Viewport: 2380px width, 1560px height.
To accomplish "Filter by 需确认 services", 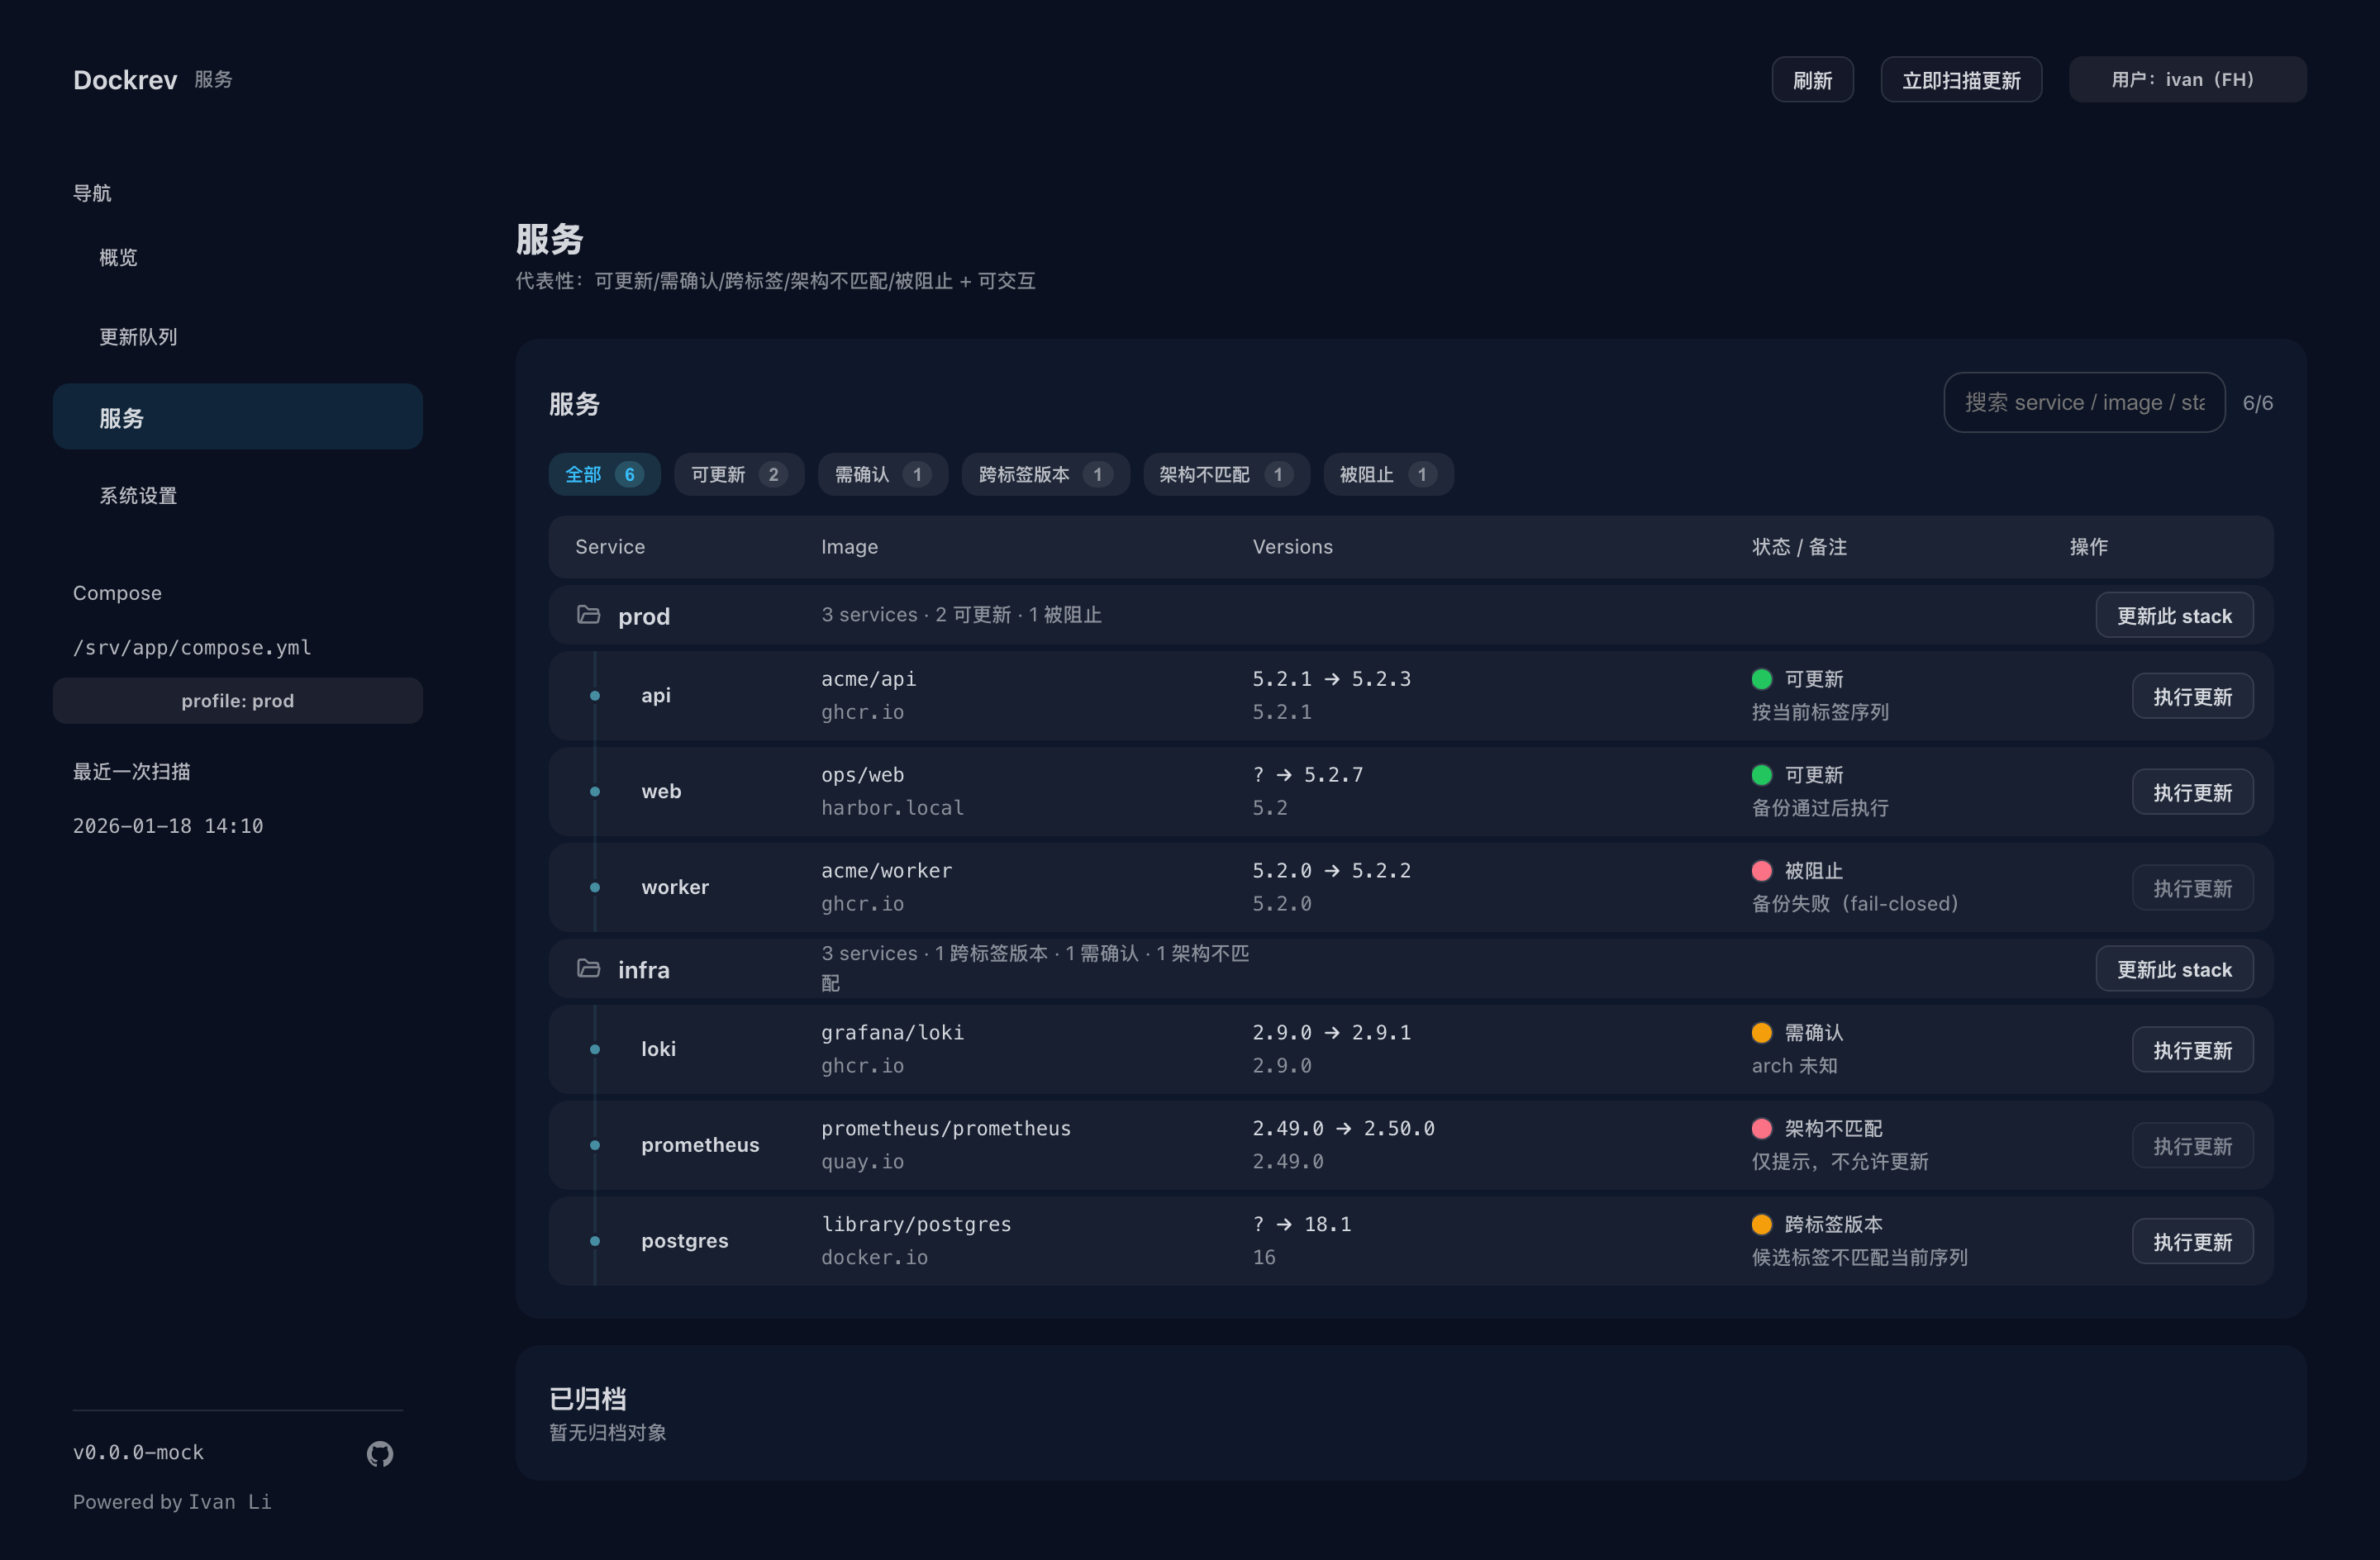I will tap(882, 475).
